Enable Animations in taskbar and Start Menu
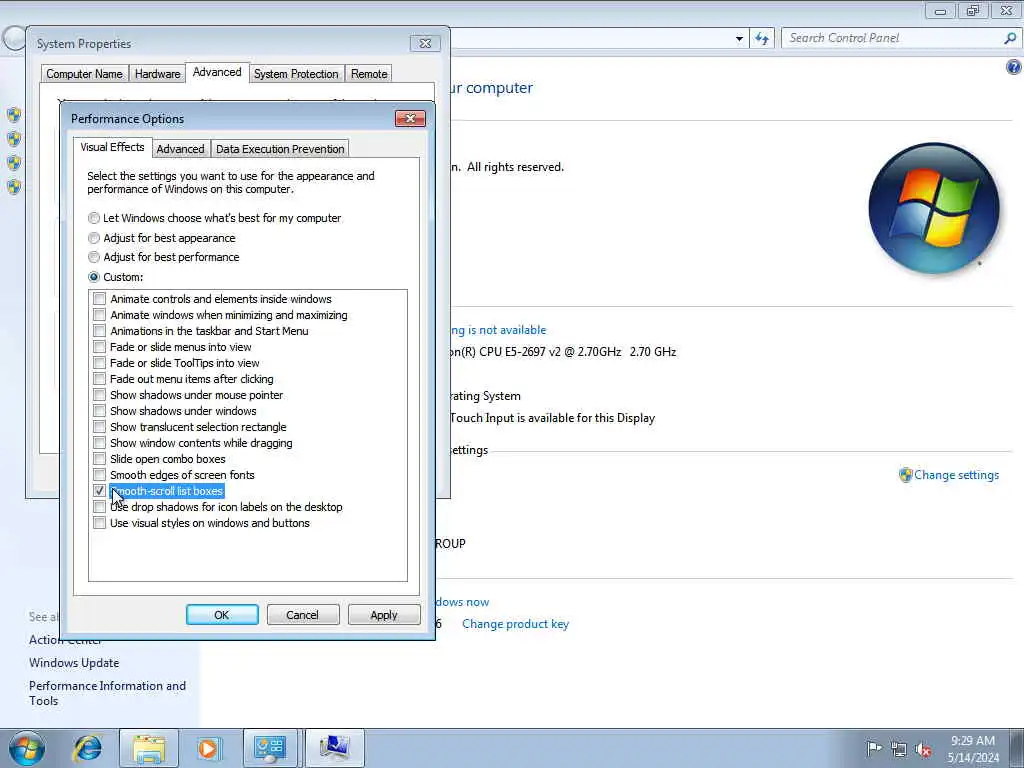Image resolution: width=1024 pixels, height=768 pixels. click(99, 331)
